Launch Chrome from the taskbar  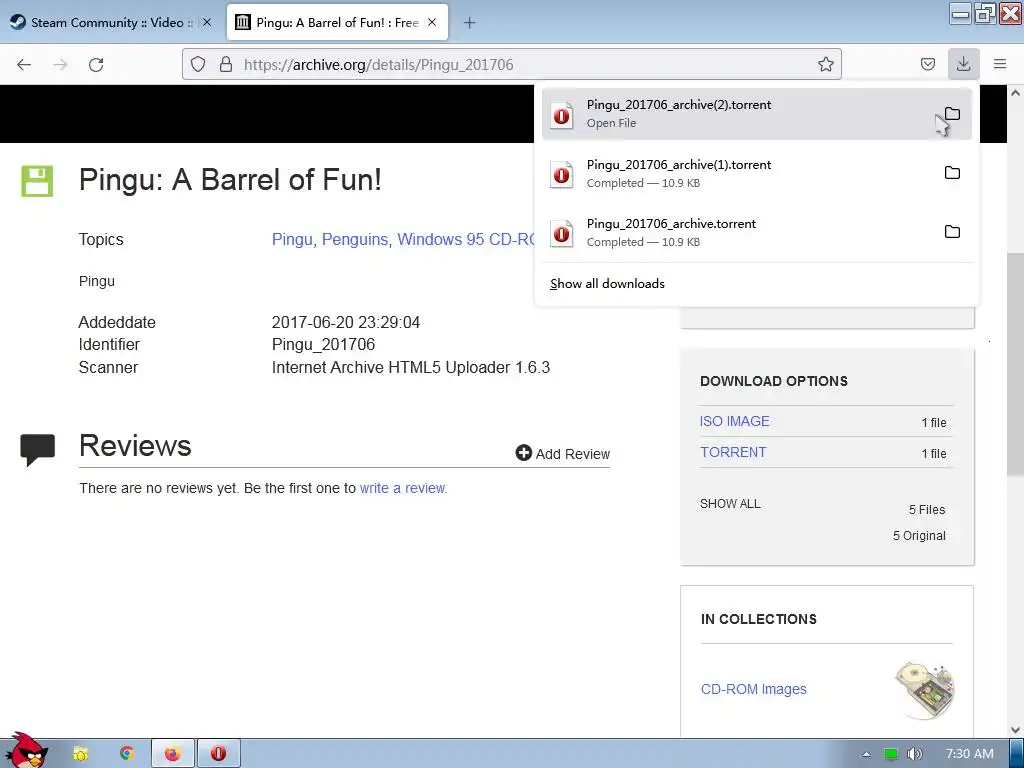click(x=127, y=754)
